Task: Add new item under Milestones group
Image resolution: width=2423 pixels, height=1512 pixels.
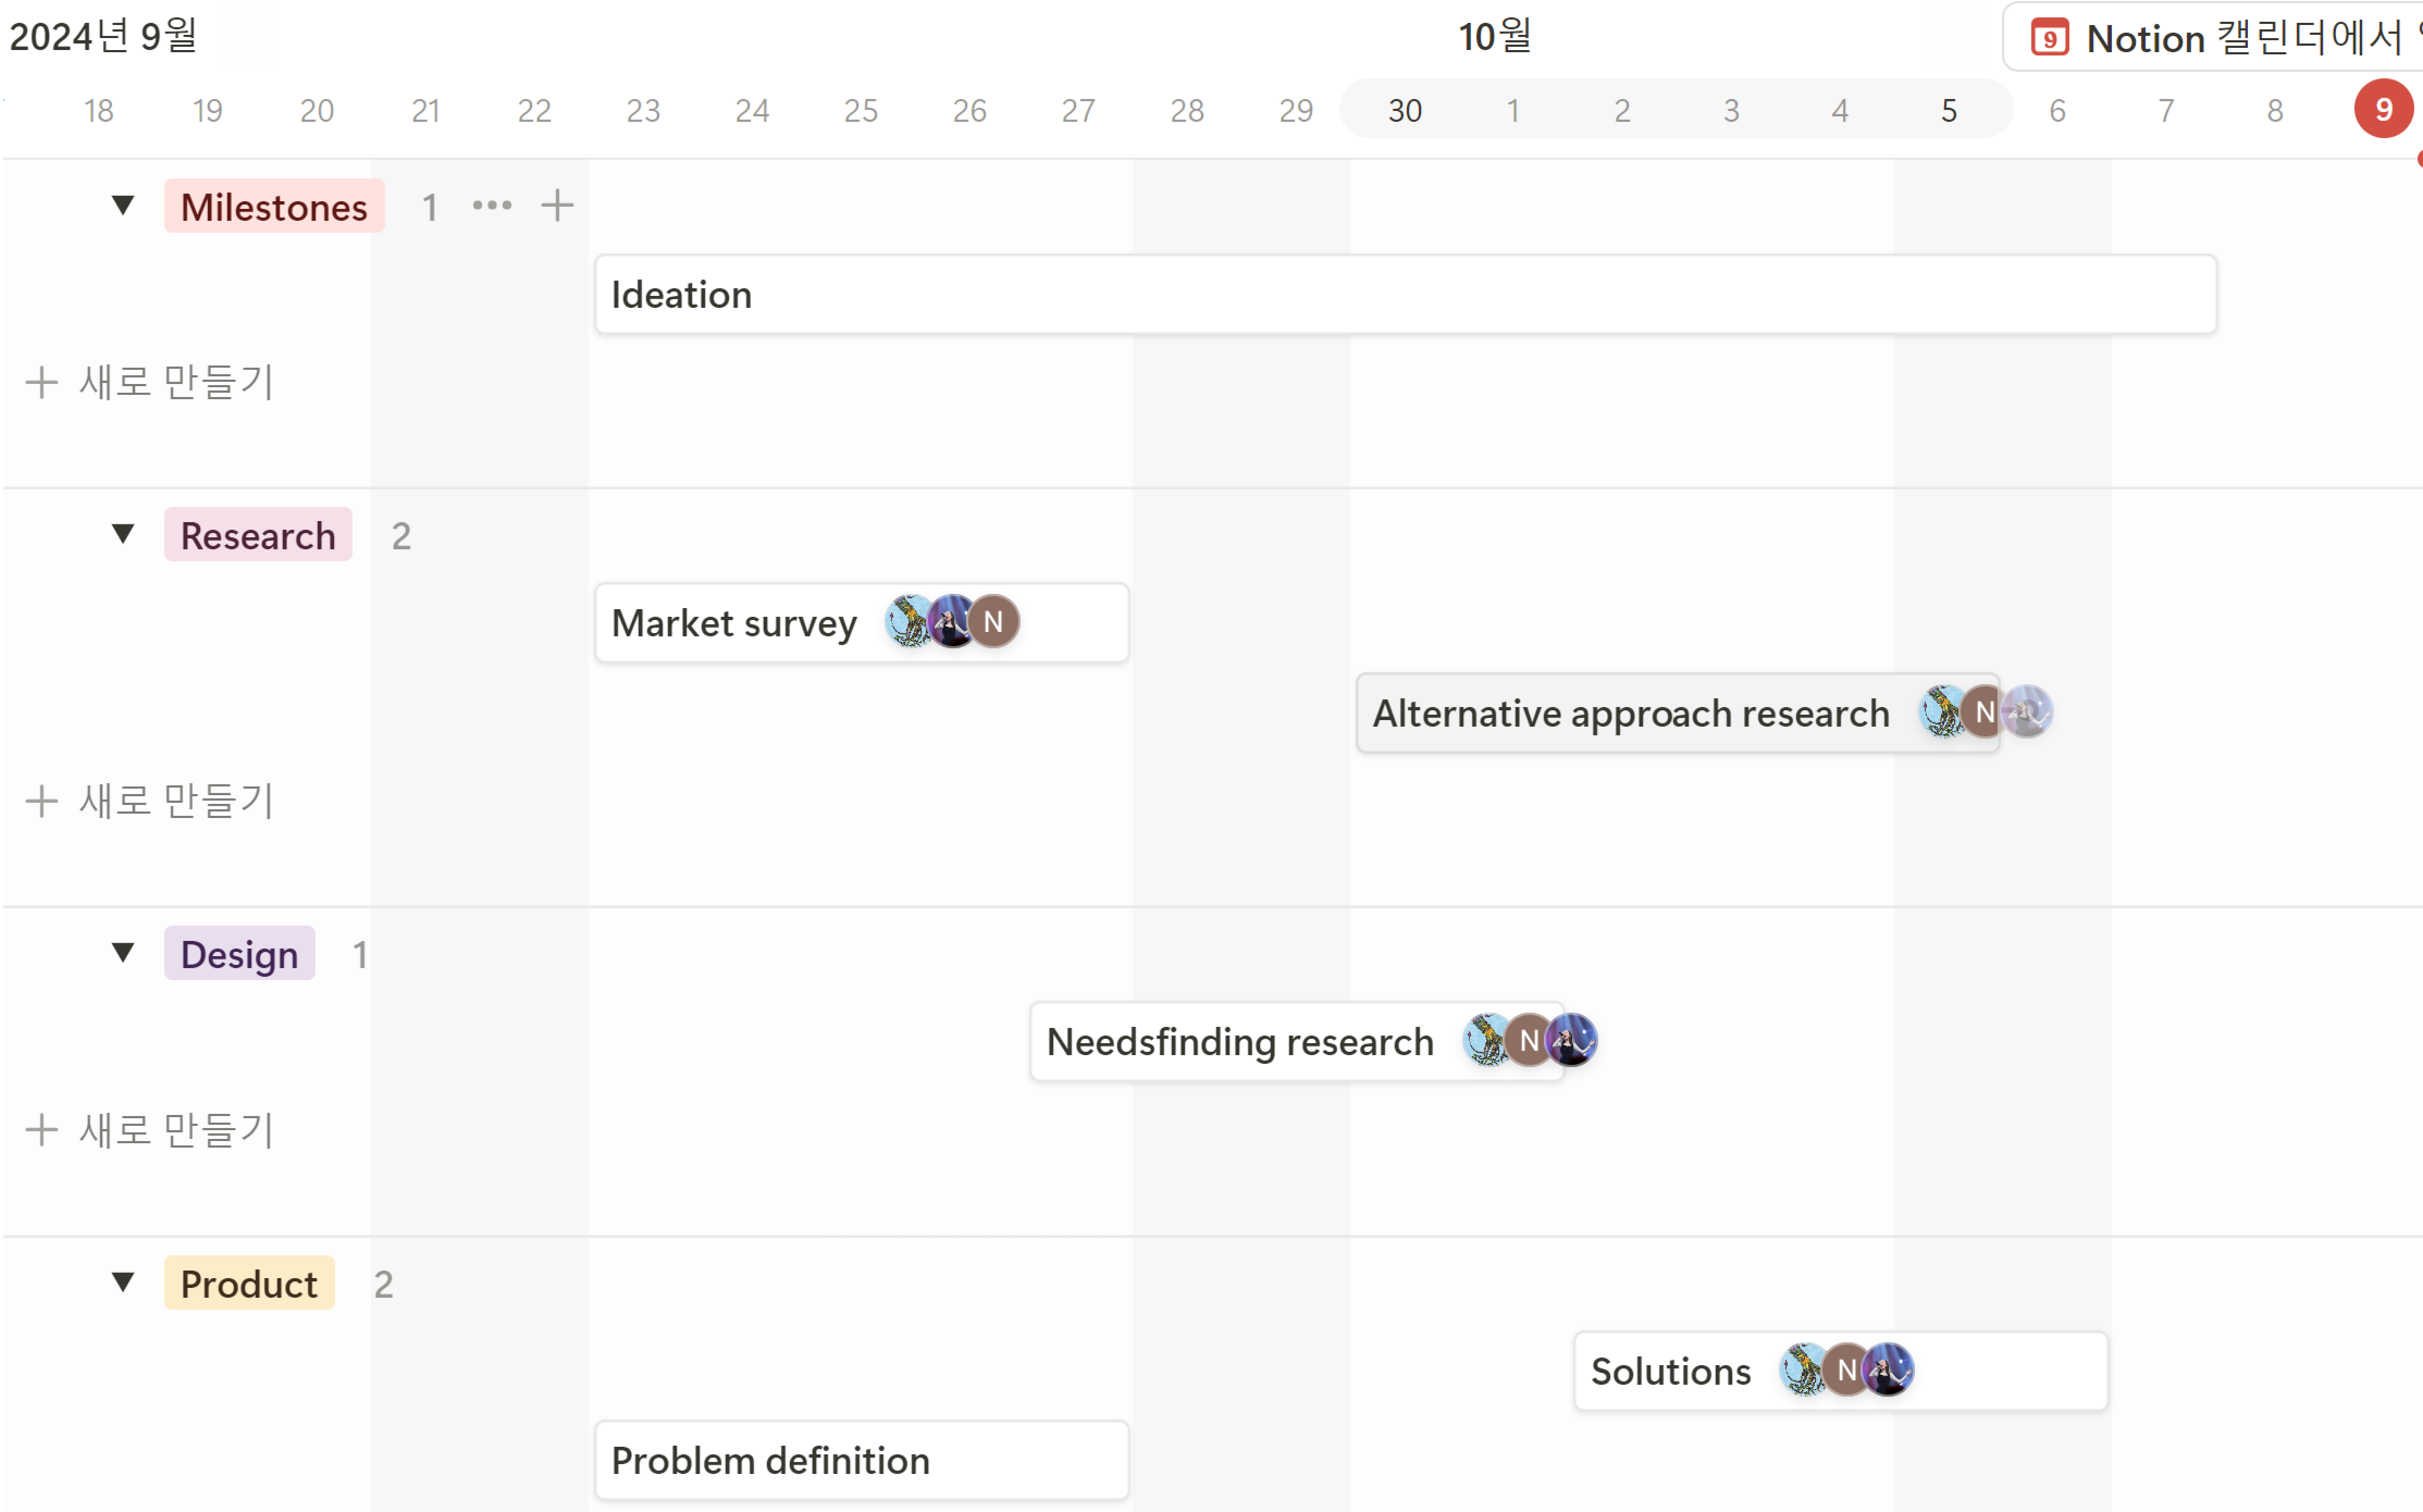Action: tap(150, 382)
